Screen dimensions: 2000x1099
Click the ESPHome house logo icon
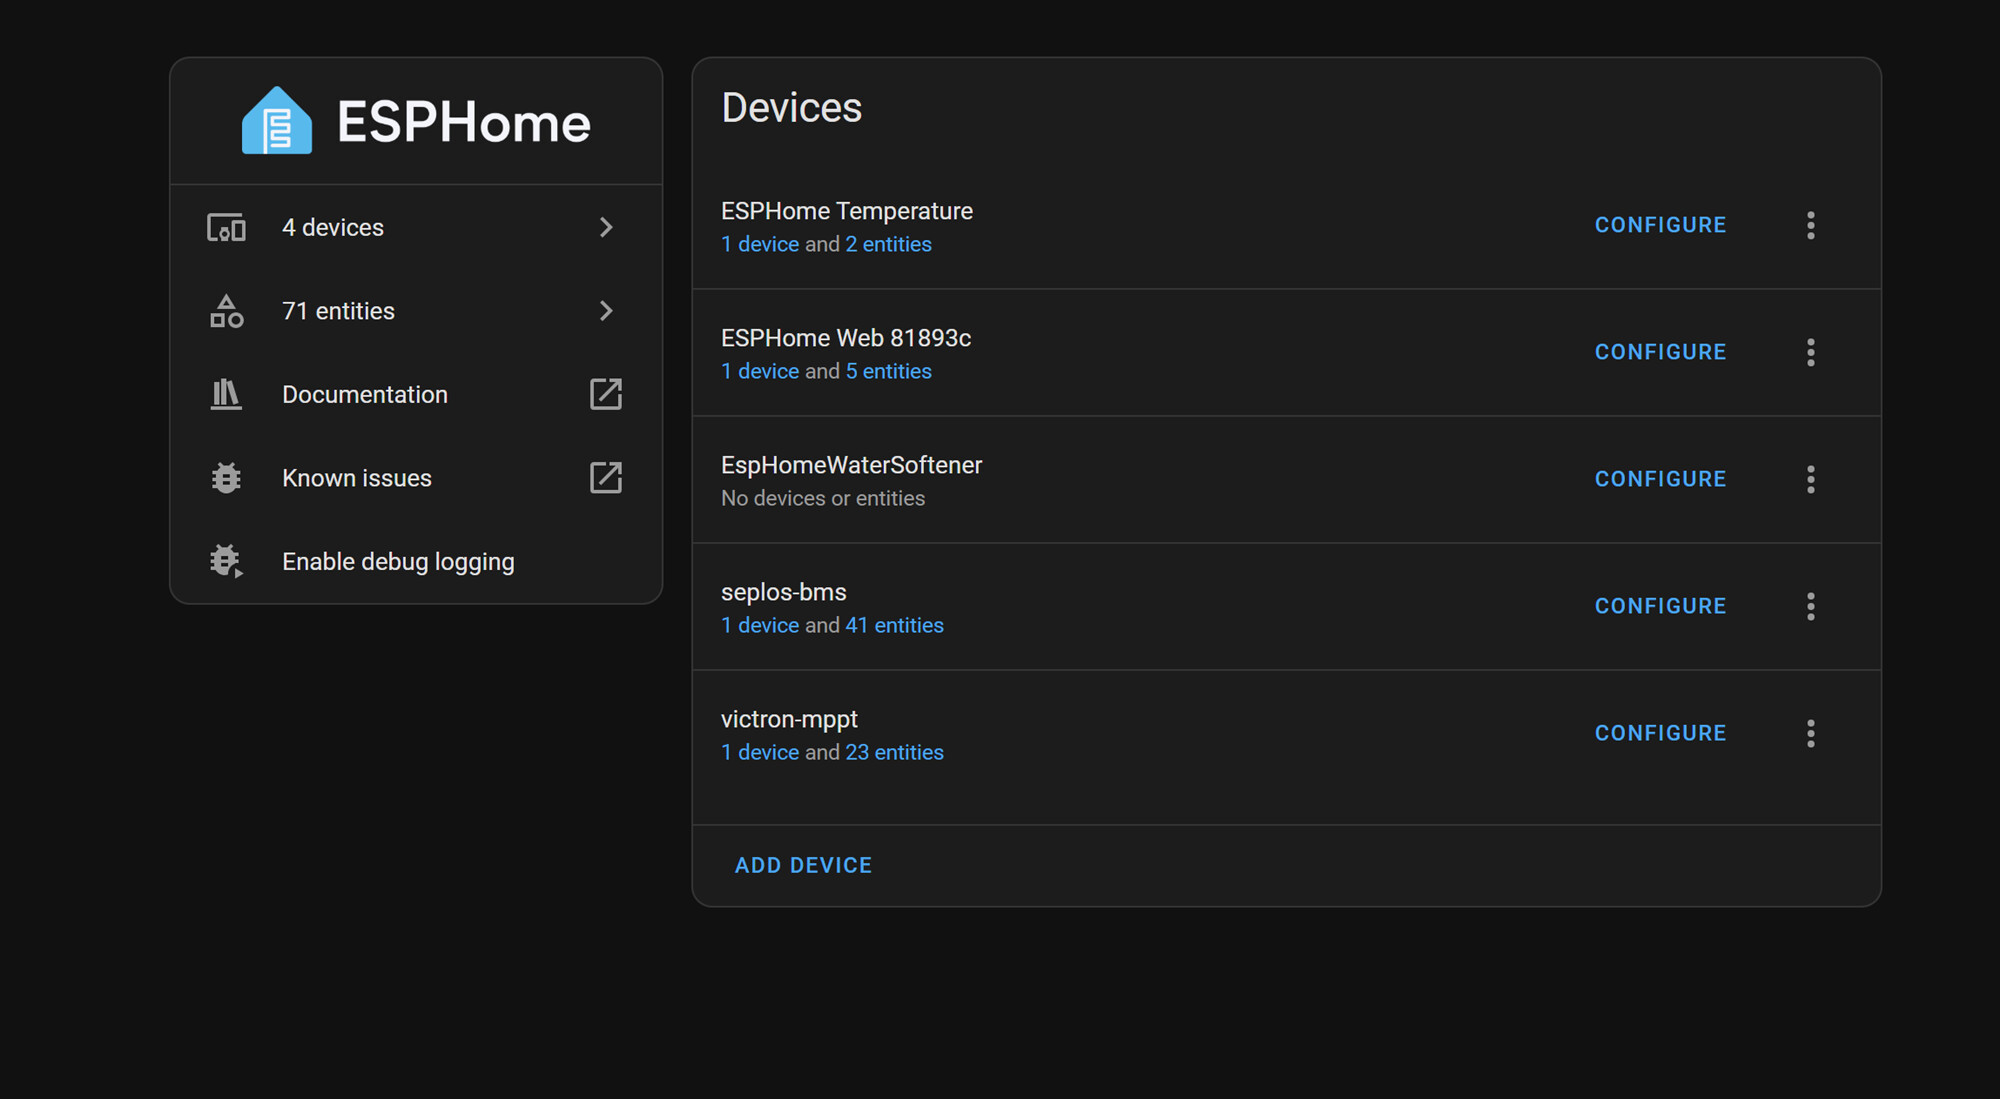click(x=277, y=121)
